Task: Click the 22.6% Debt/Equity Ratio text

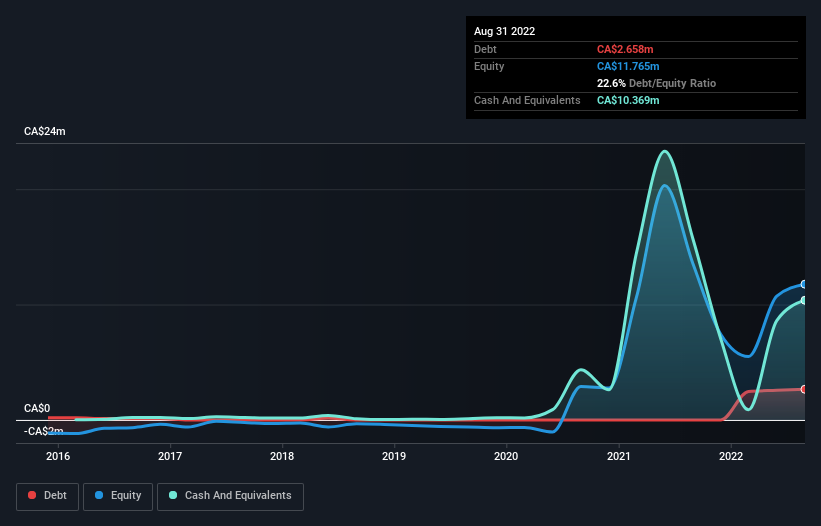Action: pos(657,83)
